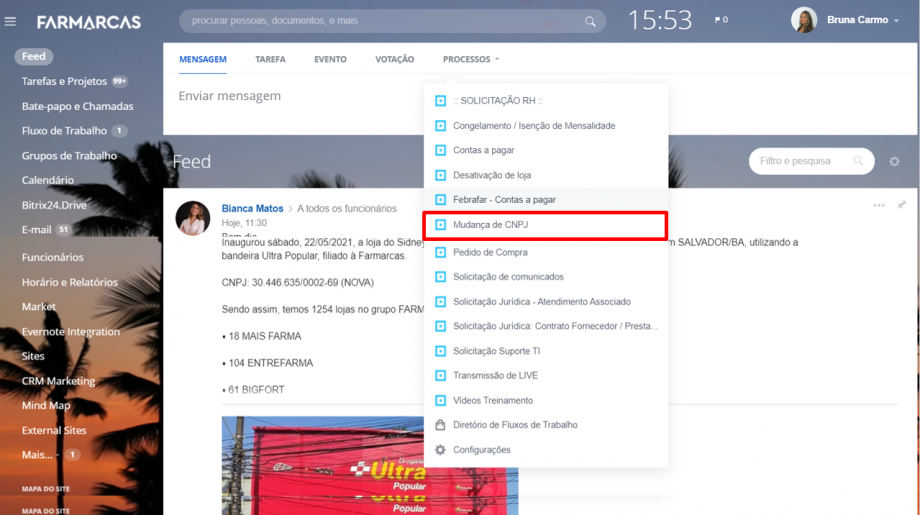Viewport: 920px width, 515px height.
Task: Expand the Processos dropdown
Action: point(470,59)
